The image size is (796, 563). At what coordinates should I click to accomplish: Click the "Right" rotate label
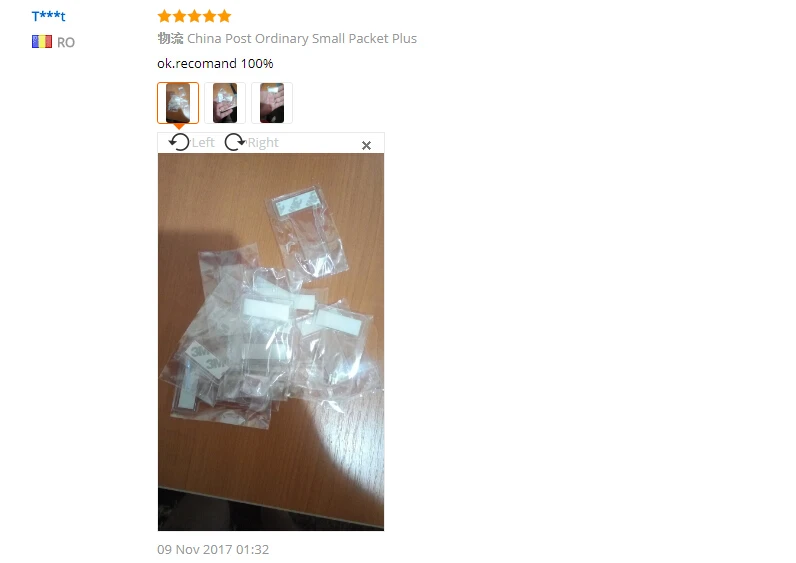coord(263,143)
